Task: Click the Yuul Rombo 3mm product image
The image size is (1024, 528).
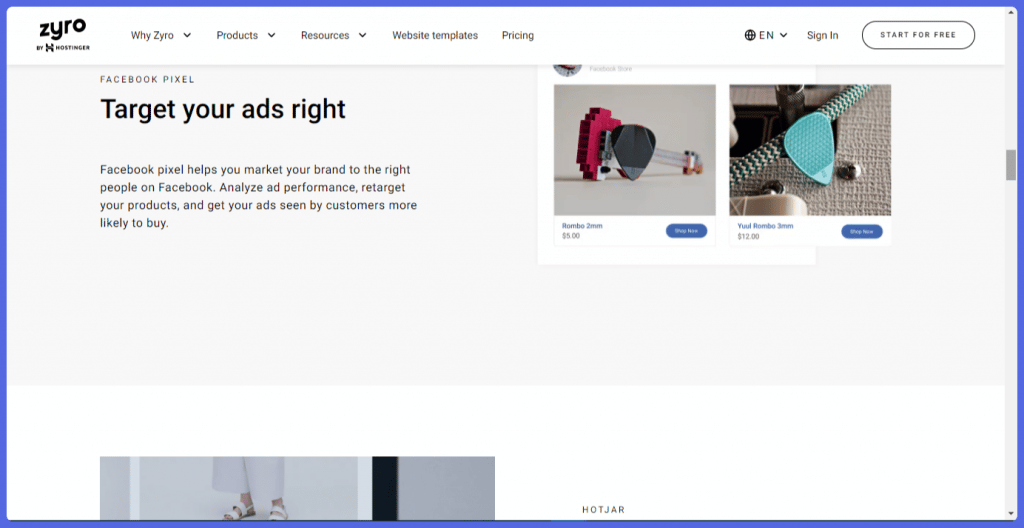Action: click(x=810, y=150)
